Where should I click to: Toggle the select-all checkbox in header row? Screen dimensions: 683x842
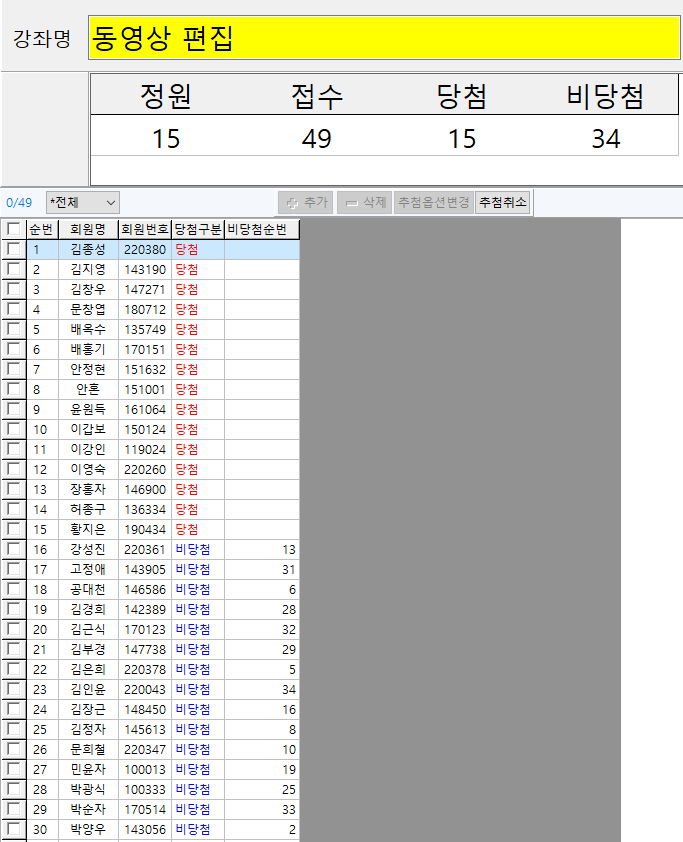click(x=13, y=229)
